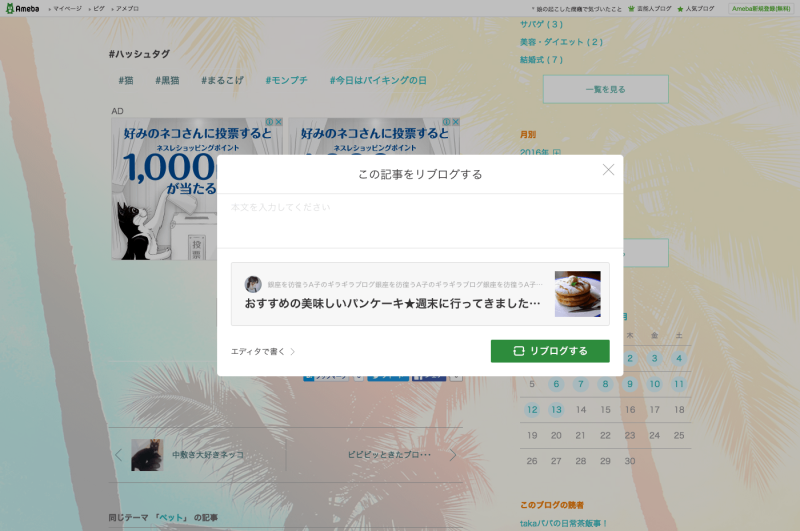Click Ameba新規登録(無料) button
Viewport: 800px width, 531px height.
[761, 9]
